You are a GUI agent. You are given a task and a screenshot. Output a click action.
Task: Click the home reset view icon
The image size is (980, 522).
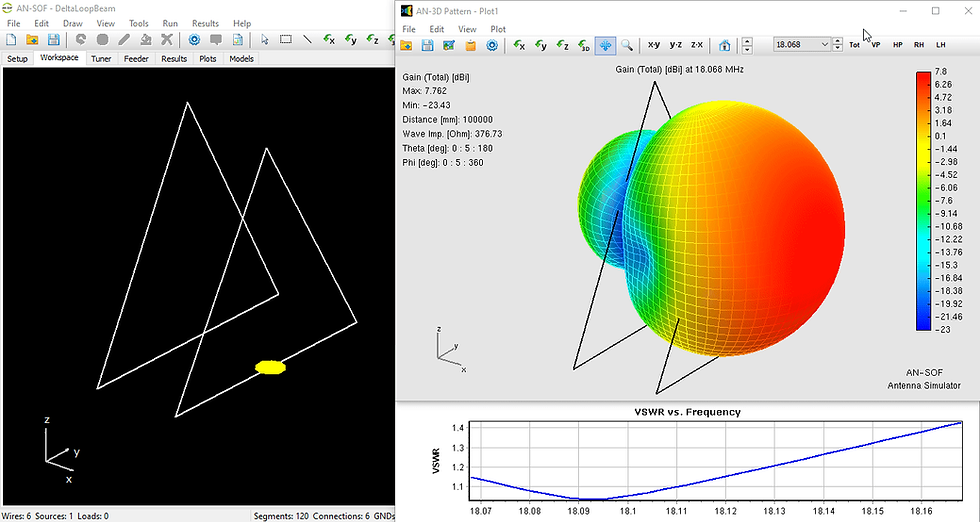click(x=724, y=45)
